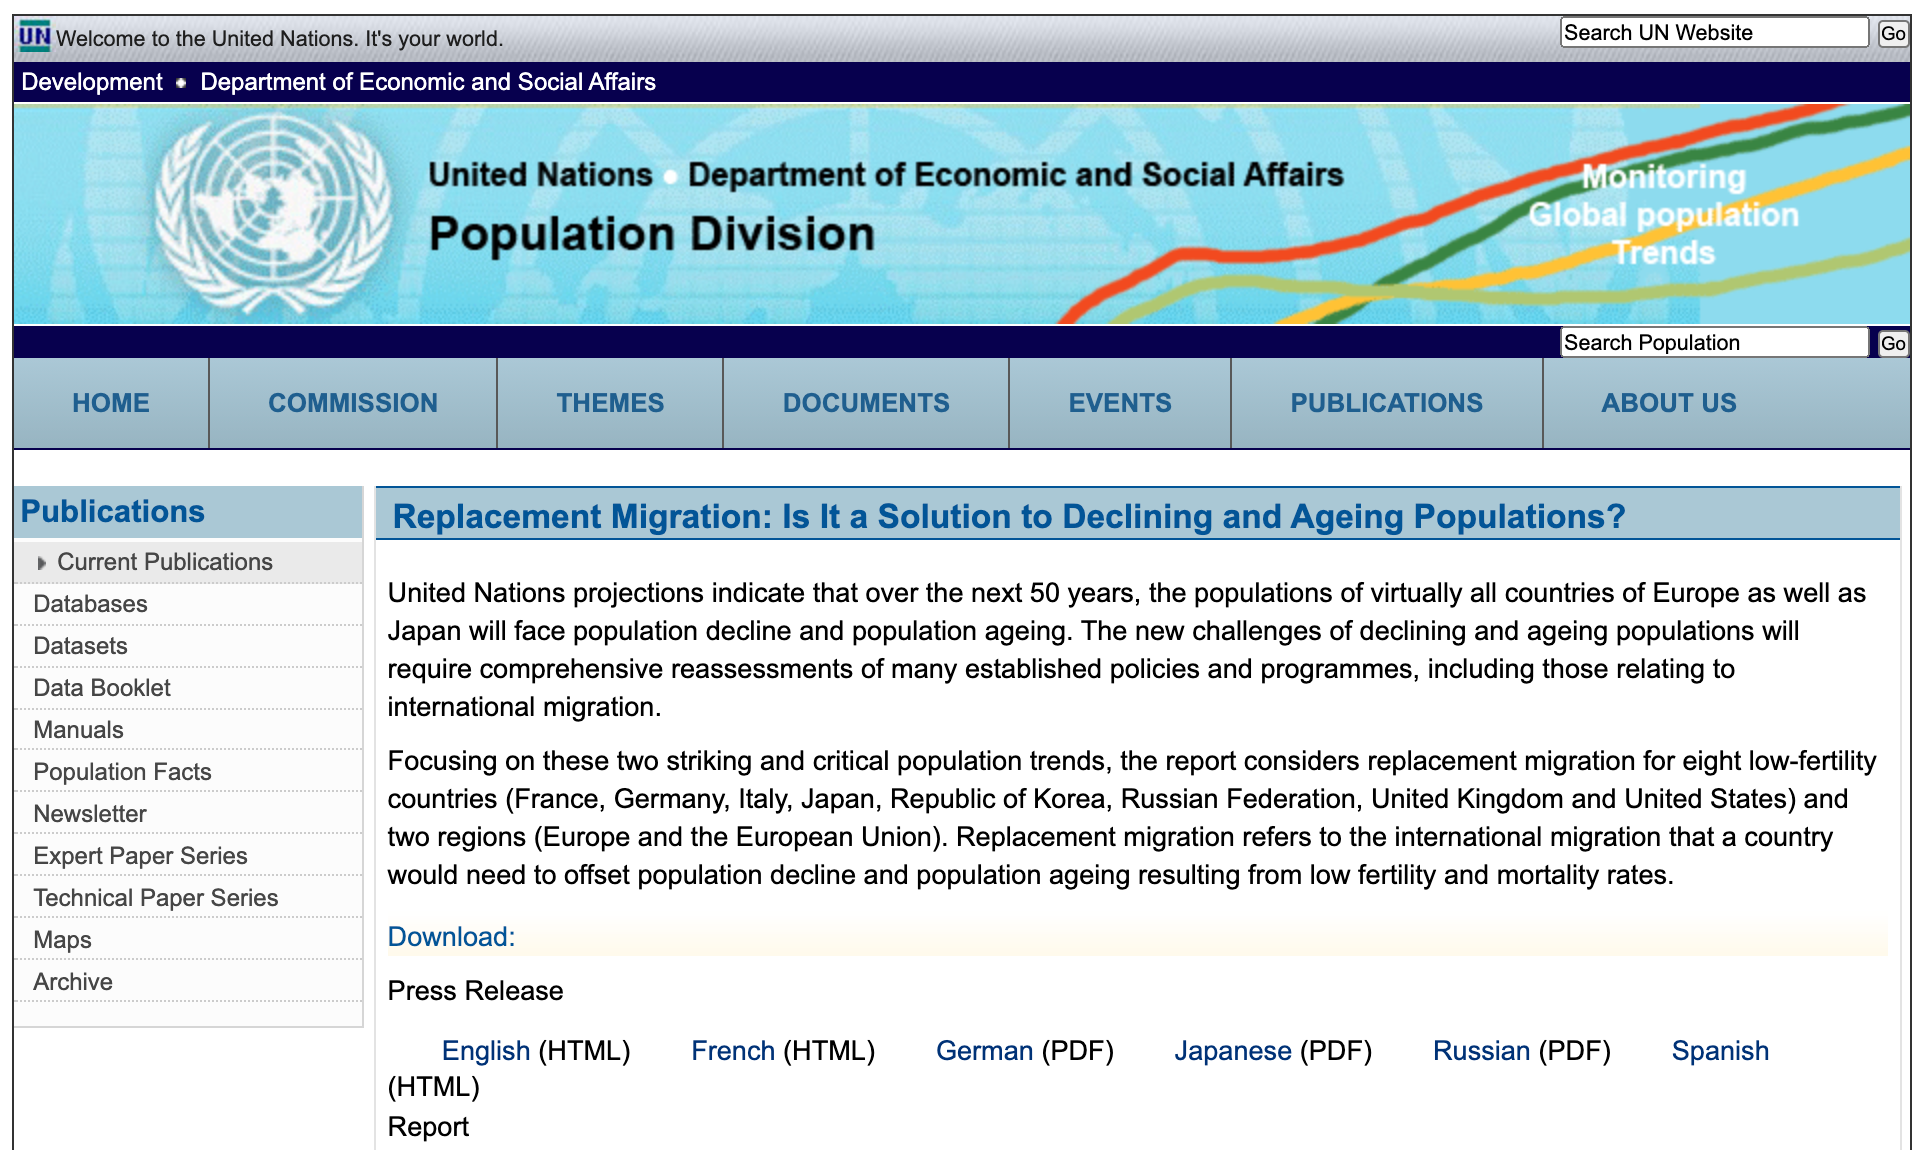
Task: Click the UN logo icon at top left
Action: tap(34, 37)
